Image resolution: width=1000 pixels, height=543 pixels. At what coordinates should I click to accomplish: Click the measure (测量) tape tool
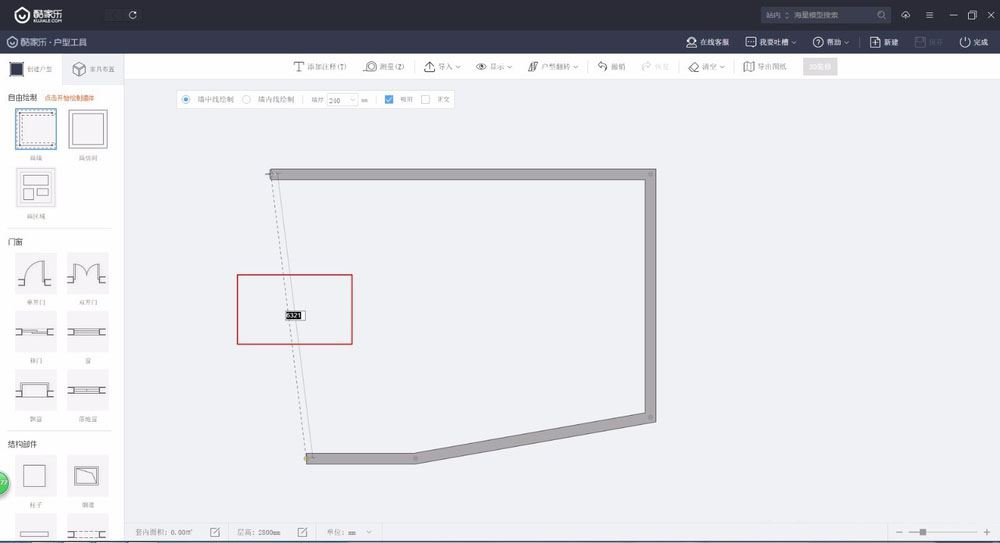click(x=384, y=67)
